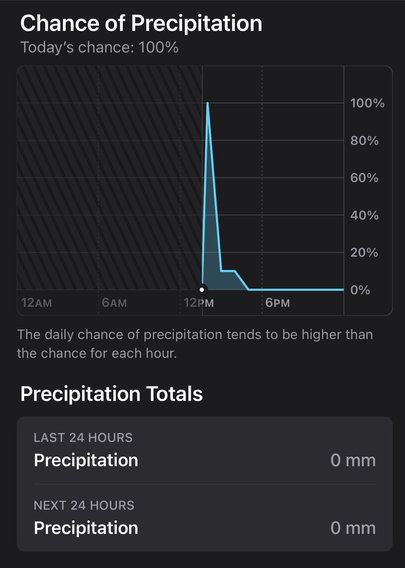Tap the 100% peak of the precipitation line
This screenshot has width=405, height=568.
tap(207, 103)
